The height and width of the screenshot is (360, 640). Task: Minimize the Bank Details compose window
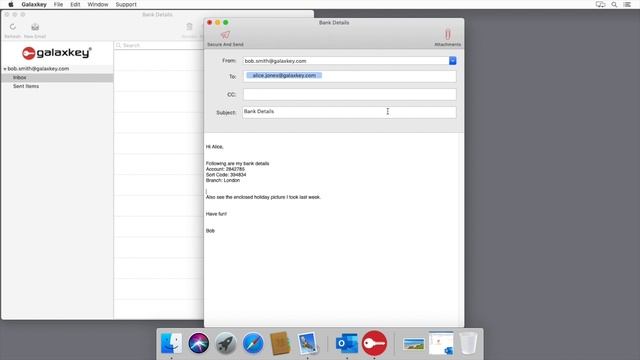coord(218,22)
